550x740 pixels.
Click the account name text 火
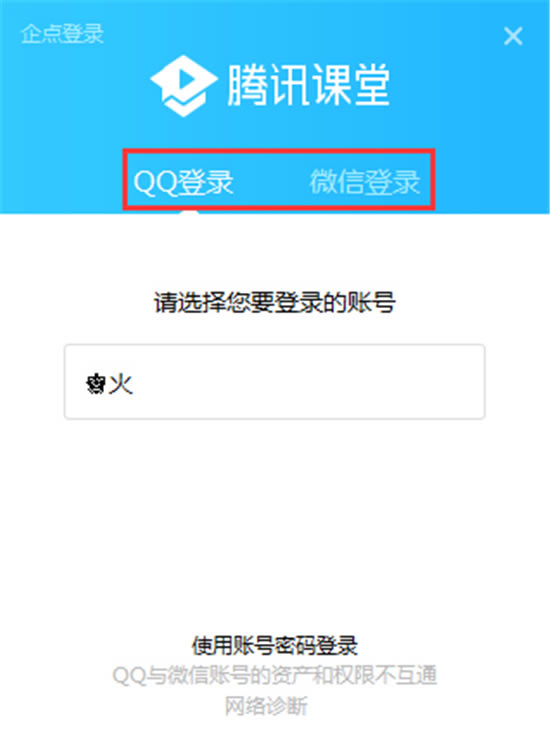coord(121,384)
